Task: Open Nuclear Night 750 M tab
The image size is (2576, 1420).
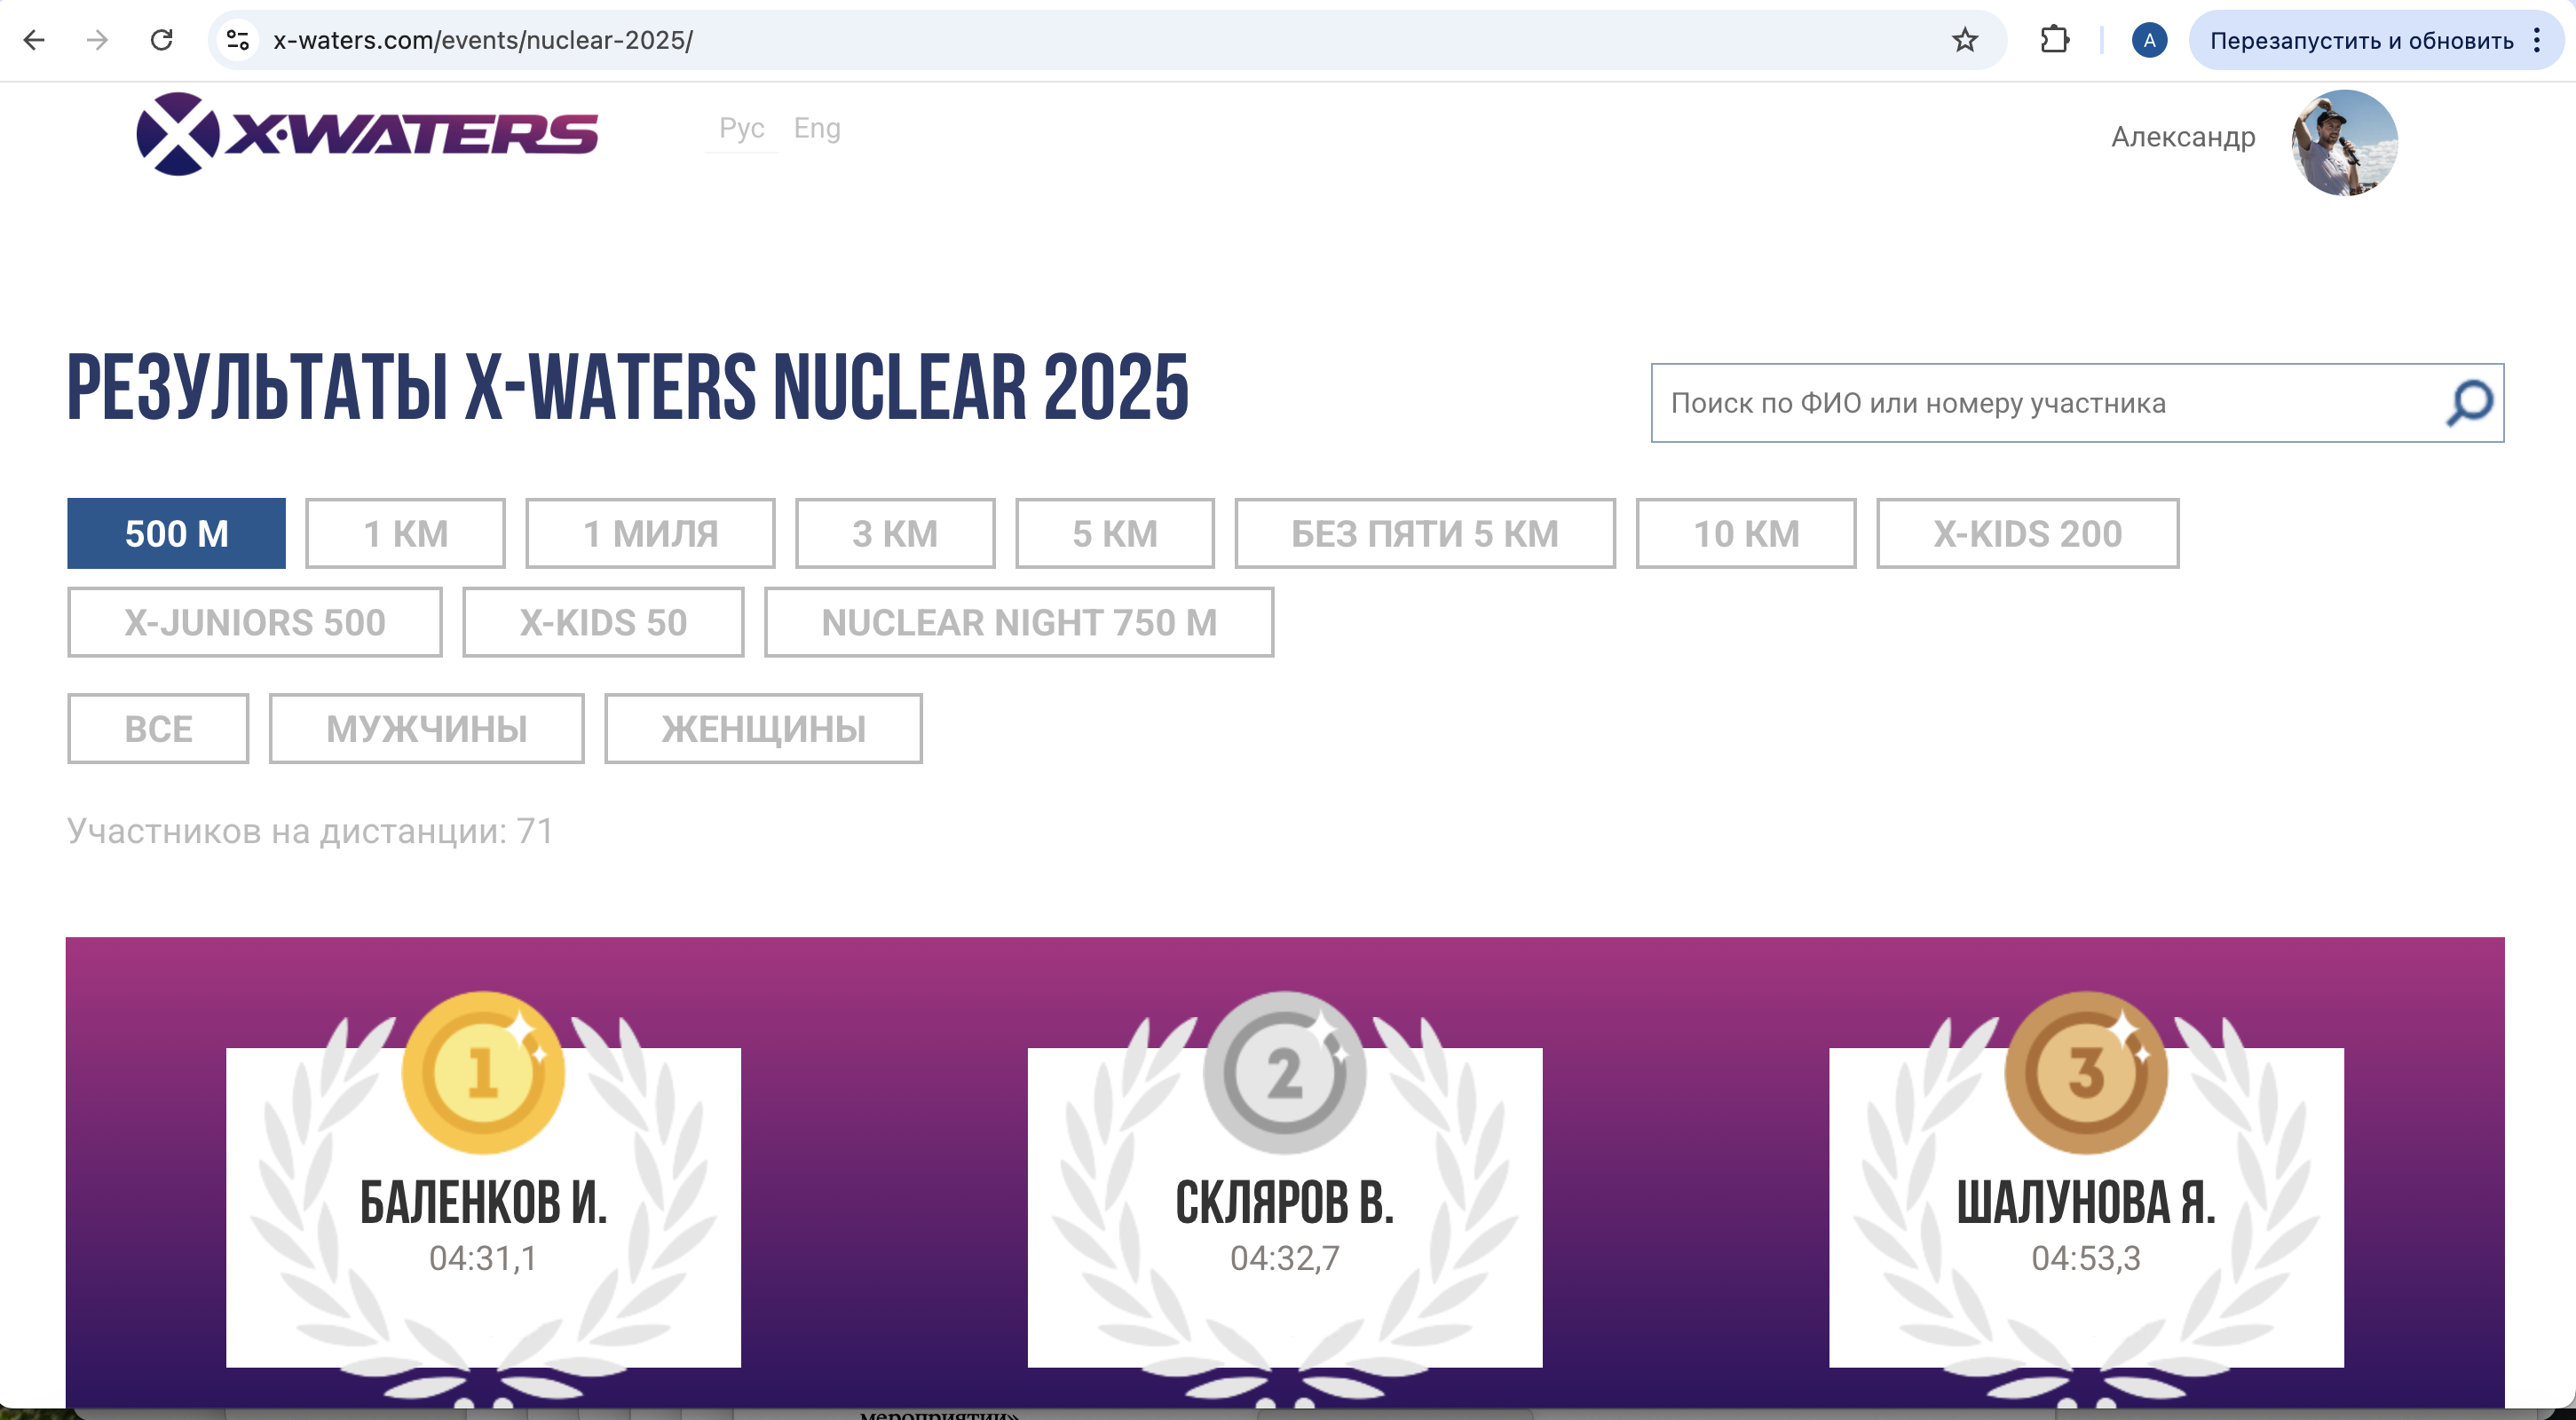Action: [1018, 622]
